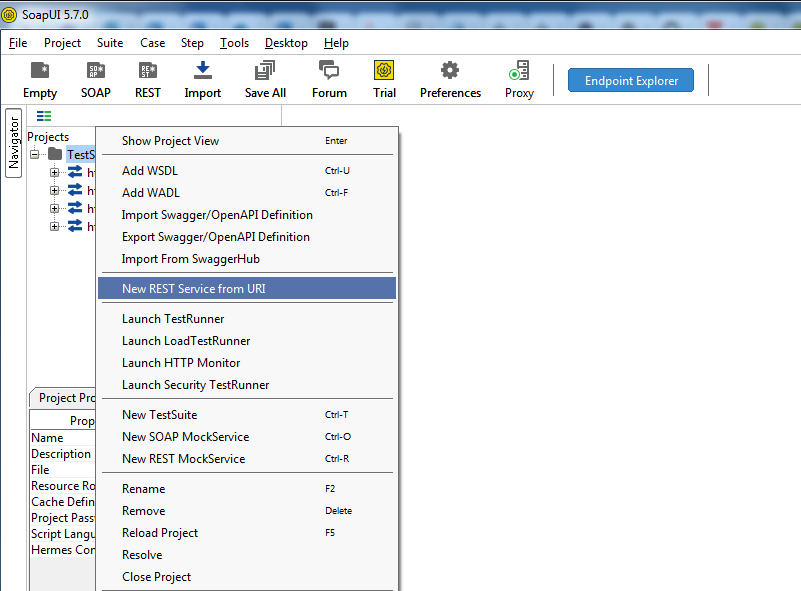The height and width of the screenshot is (591, 801).
Task: Click the Project Password property row
Action: (x=63, y=517)
